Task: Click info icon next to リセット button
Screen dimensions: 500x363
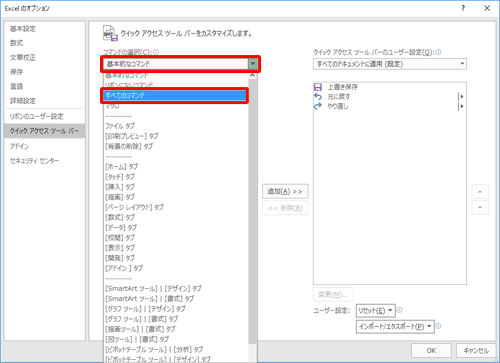Action: (399, 310)
